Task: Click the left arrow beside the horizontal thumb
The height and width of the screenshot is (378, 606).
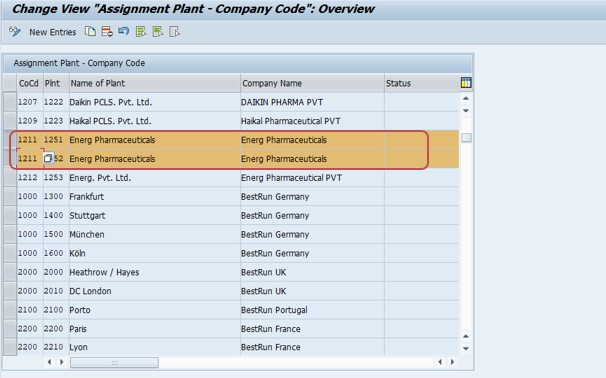Action: (49, 362)
